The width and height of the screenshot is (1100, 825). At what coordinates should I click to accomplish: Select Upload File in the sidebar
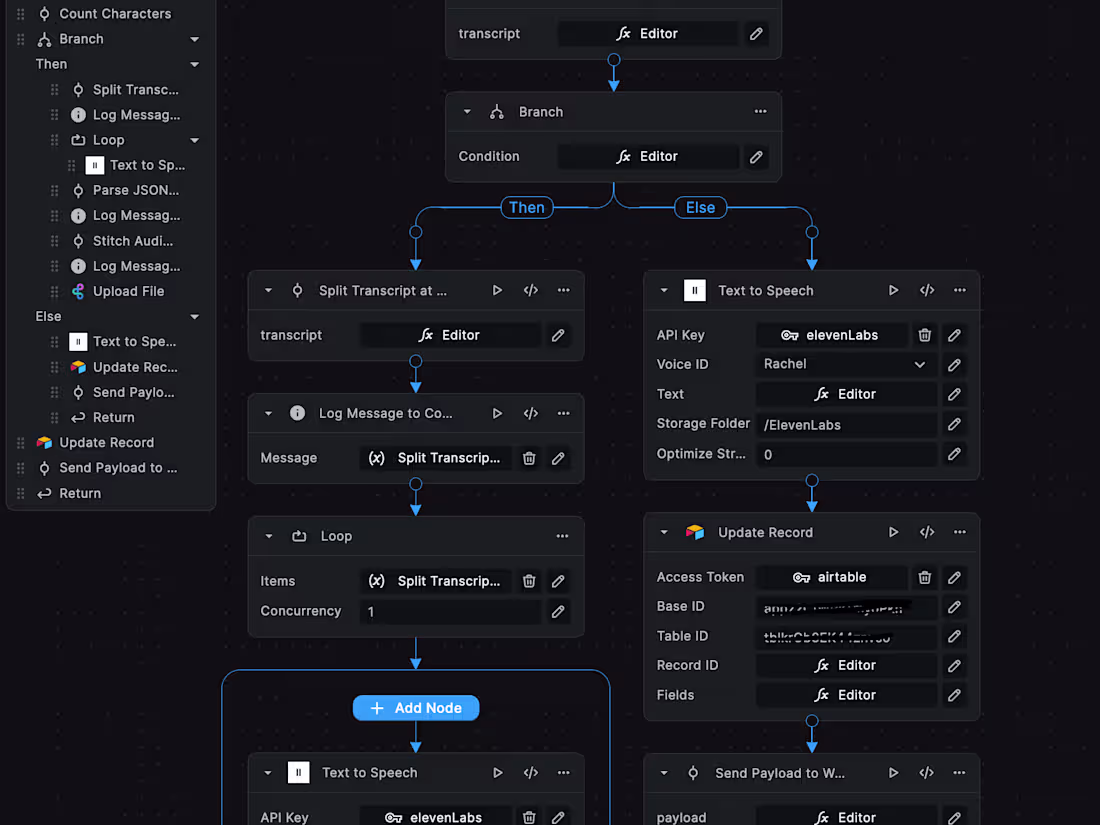coord(127,291)
